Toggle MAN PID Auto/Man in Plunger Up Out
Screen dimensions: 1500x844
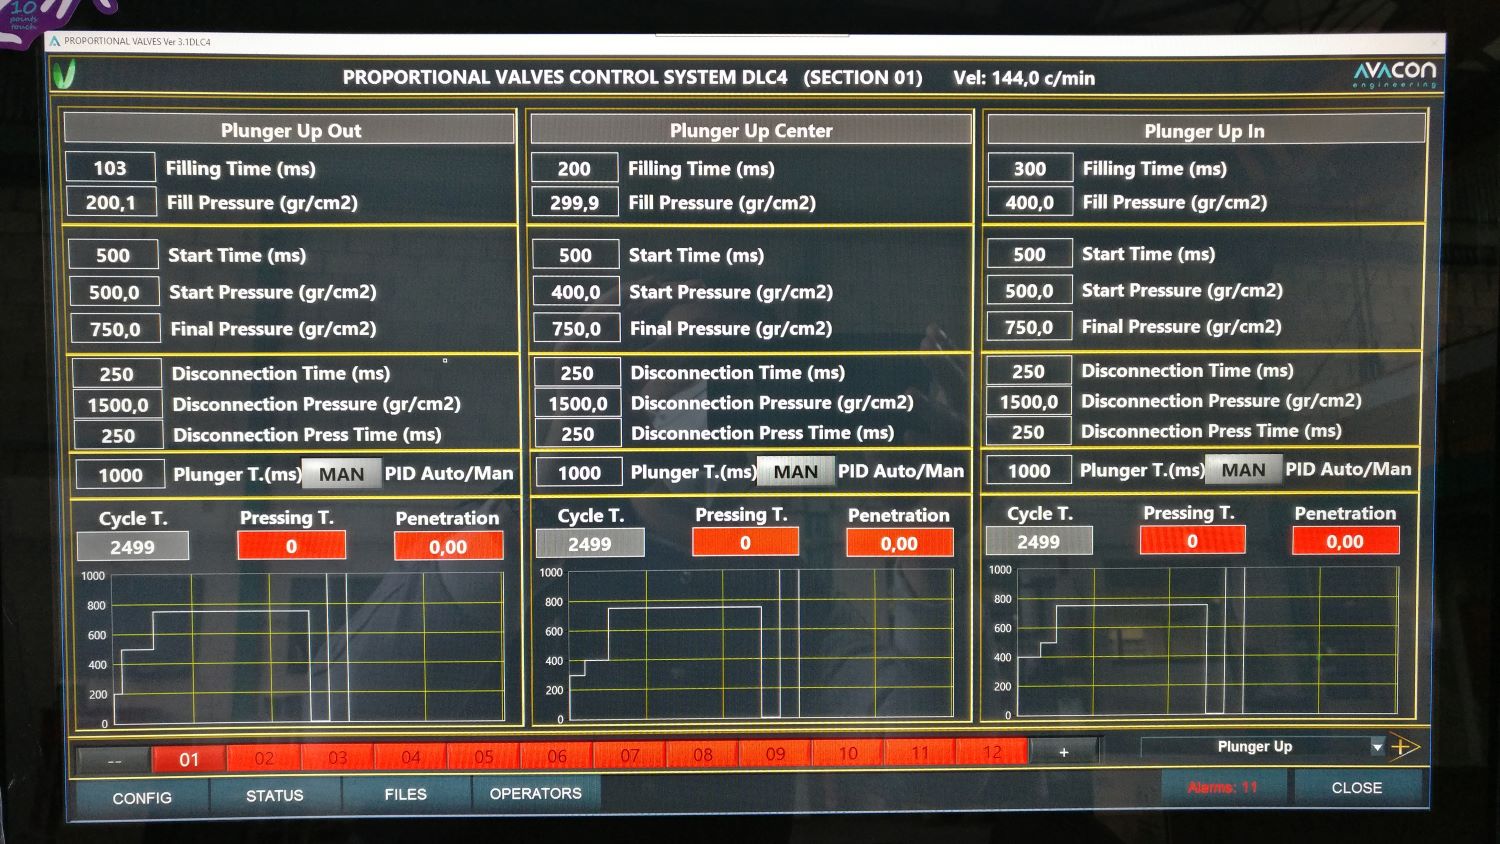pos(341,473)
